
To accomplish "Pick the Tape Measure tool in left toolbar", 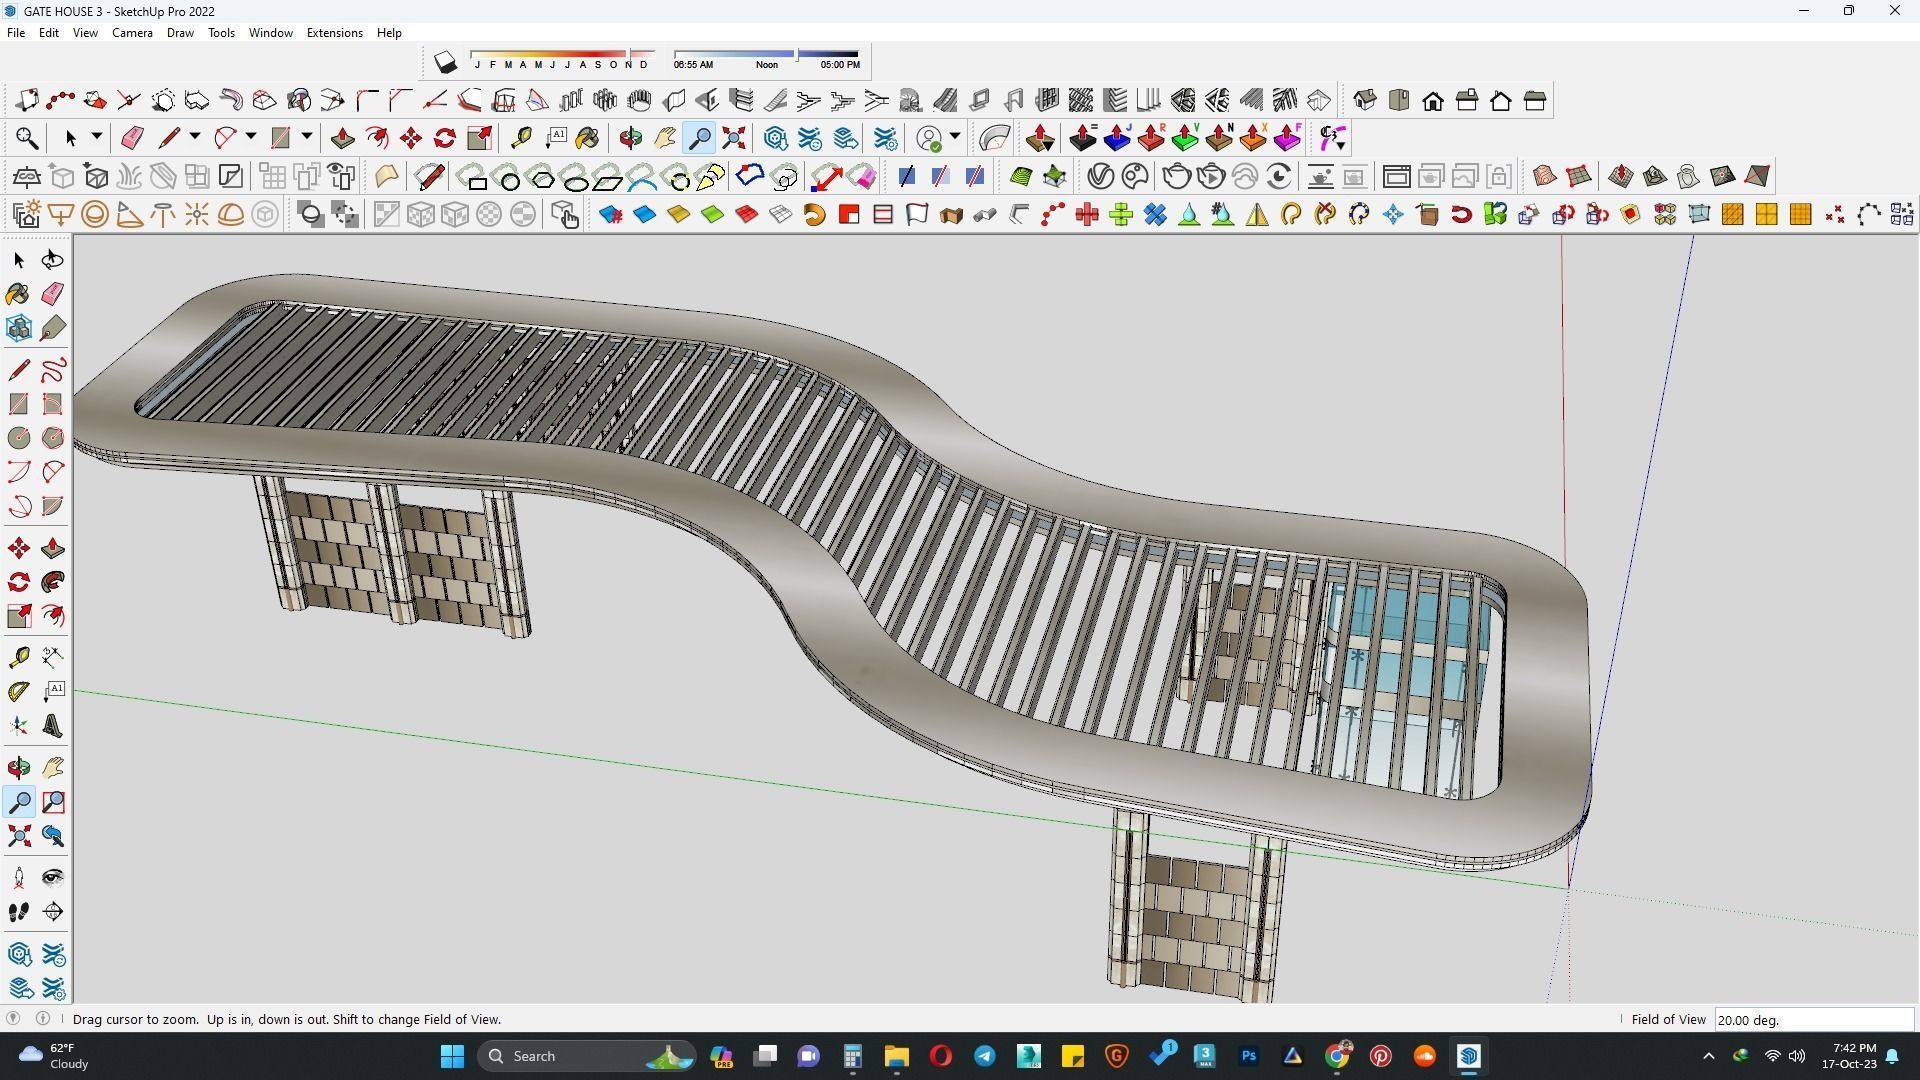I will point(18,657).
